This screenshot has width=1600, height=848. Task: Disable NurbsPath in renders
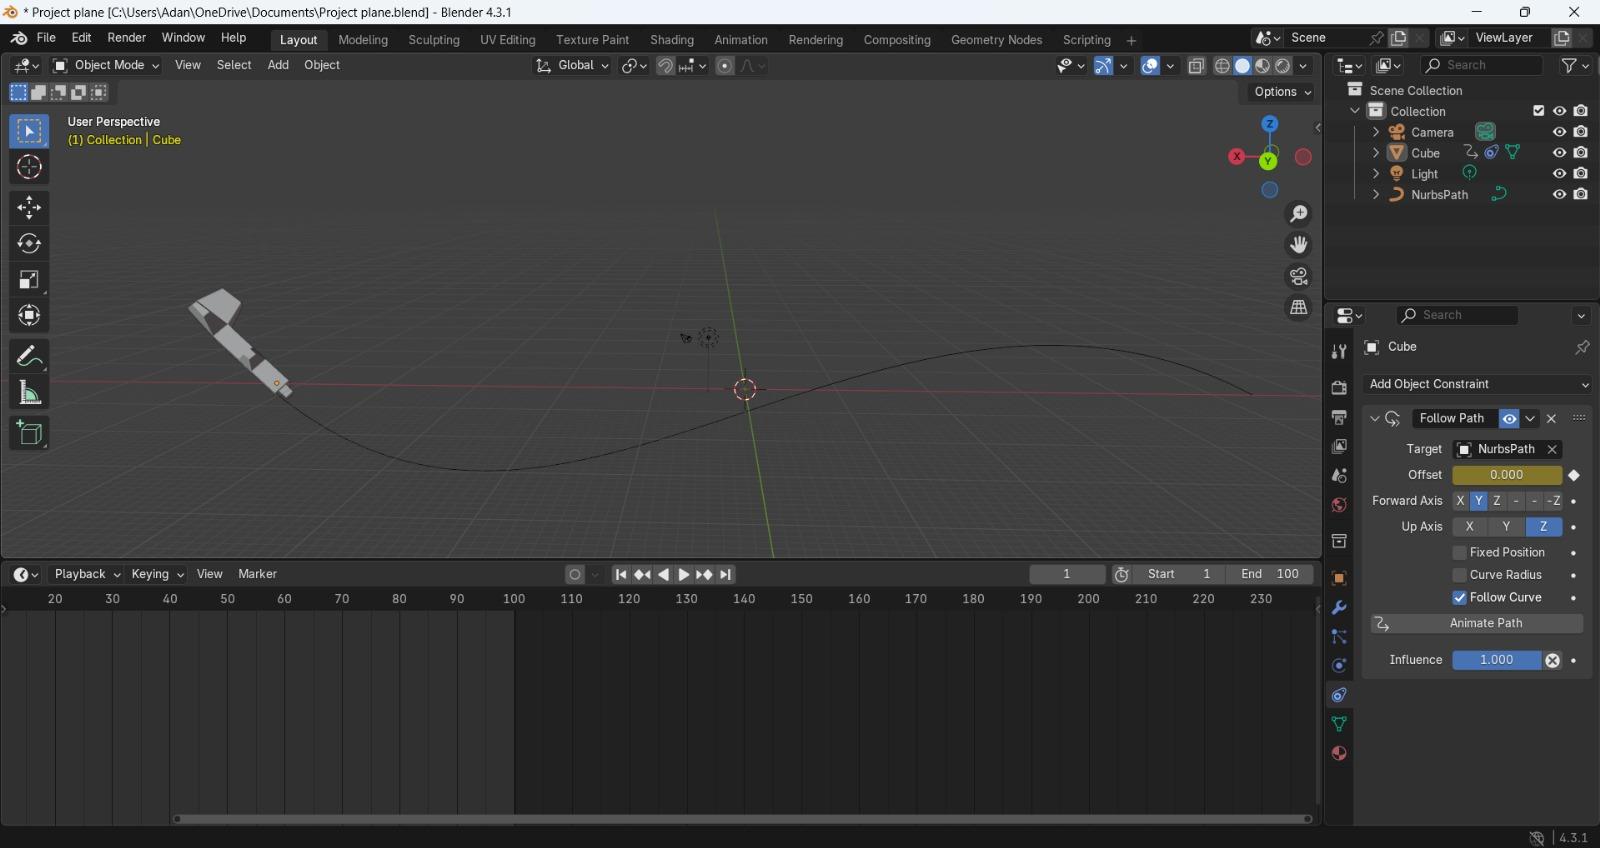pyautogui.click(x=1581, y=195)
